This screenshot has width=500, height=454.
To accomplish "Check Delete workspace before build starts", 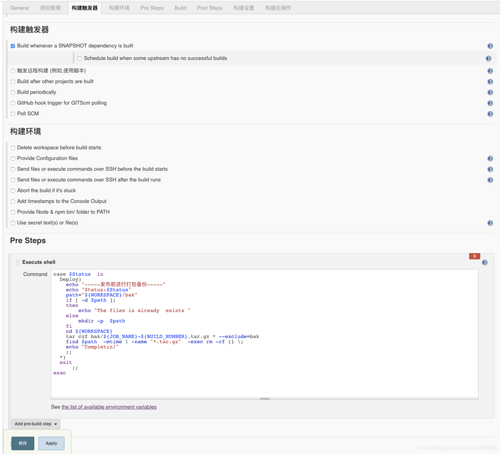I will click(x=13, y=148).
